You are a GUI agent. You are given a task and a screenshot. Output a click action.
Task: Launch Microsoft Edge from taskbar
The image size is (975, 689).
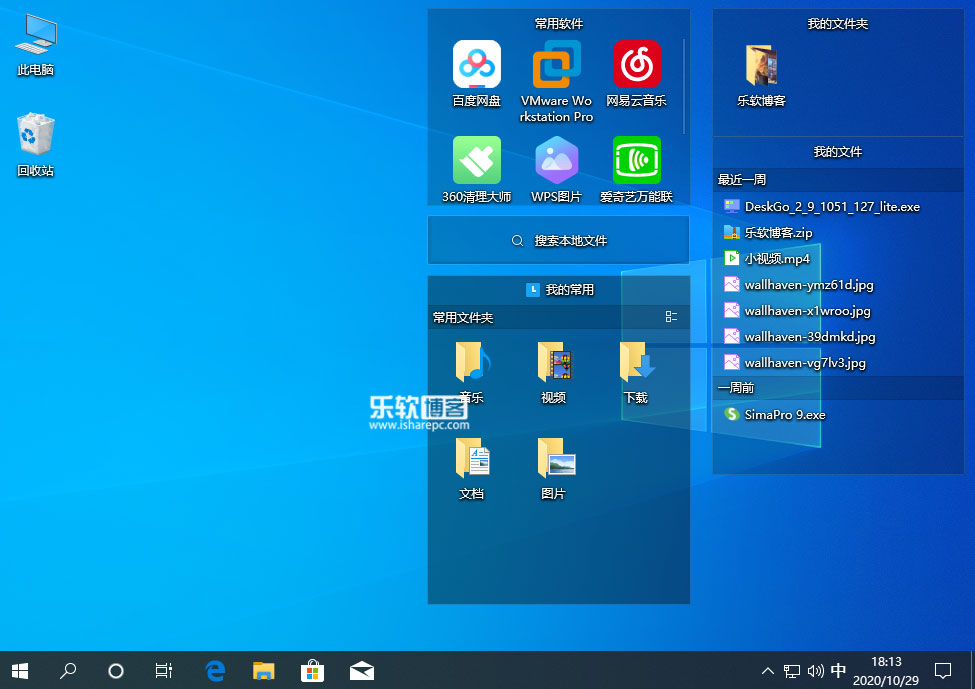(x=215, y=670)
